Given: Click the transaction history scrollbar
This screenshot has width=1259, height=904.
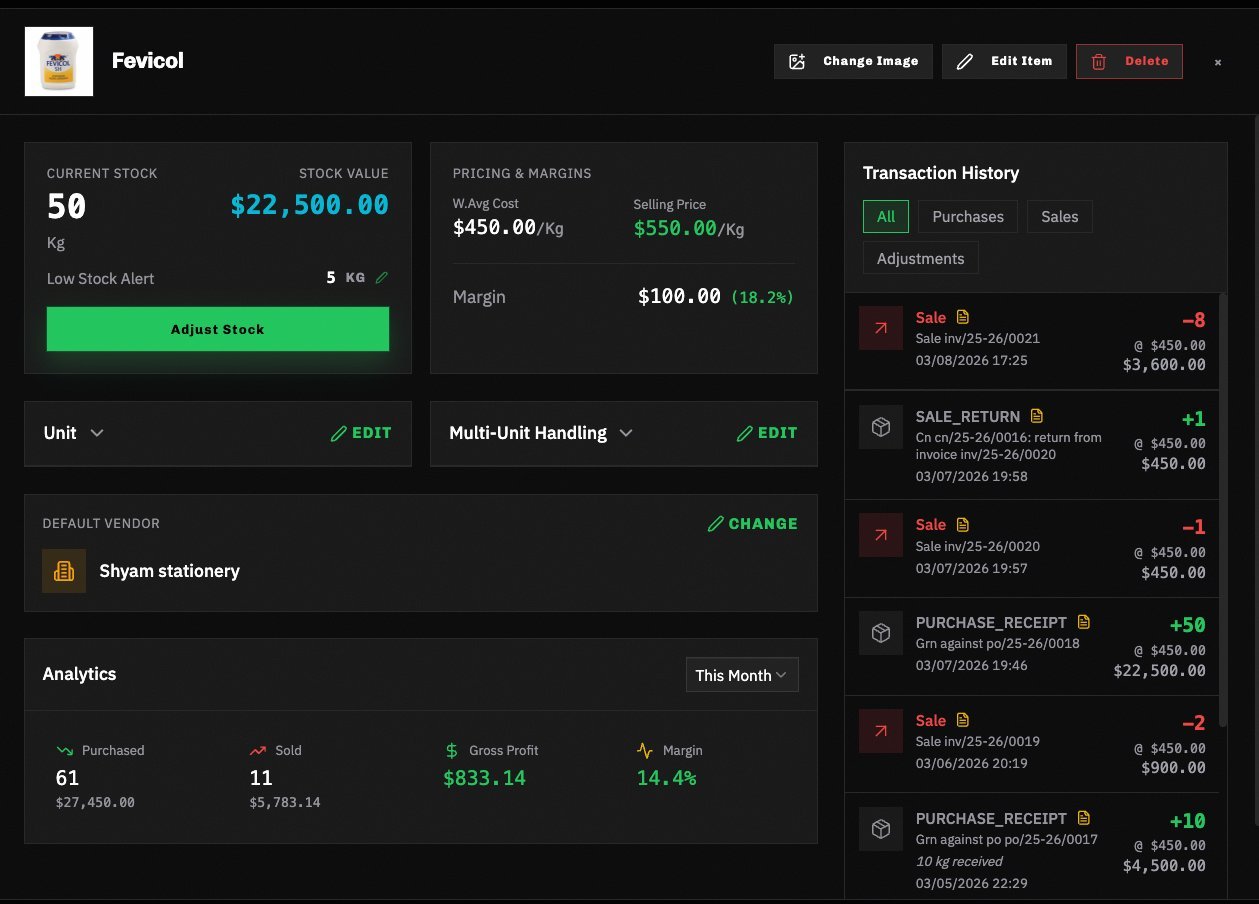Looking at the screenshot, I should (x=1221, y=510).
